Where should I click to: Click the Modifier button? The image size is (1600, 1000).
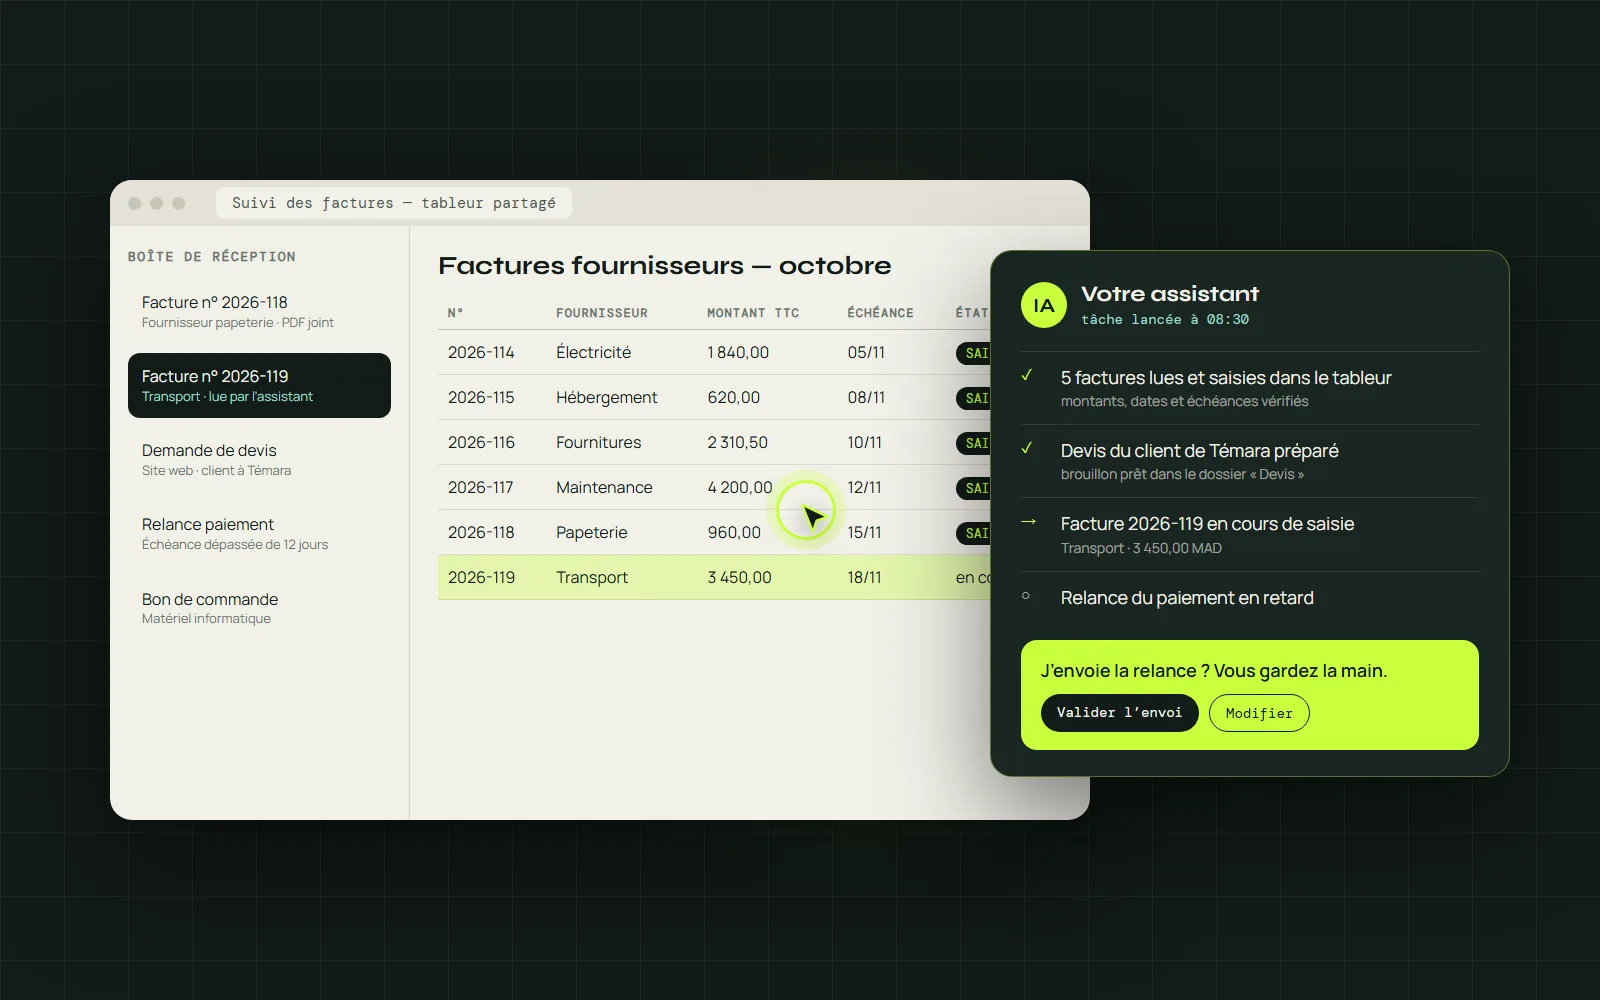[1259, 713]
